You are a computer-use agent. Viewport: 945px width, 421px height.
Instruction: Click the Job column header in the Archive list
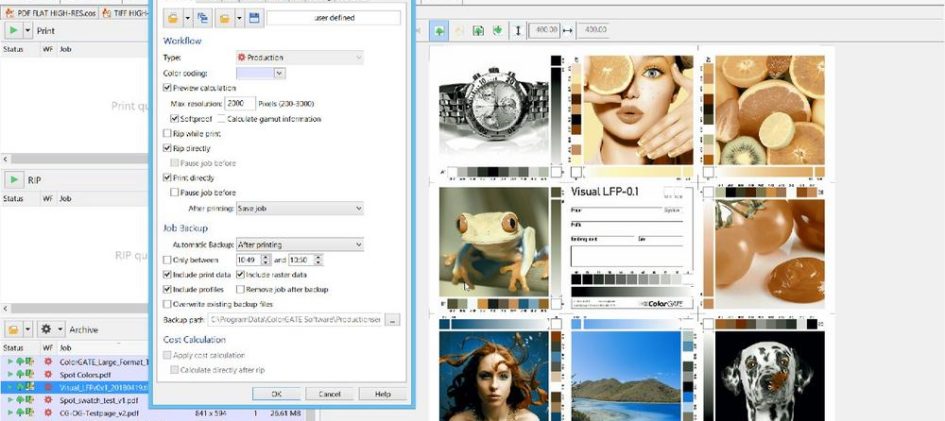(x=65, y=348)
